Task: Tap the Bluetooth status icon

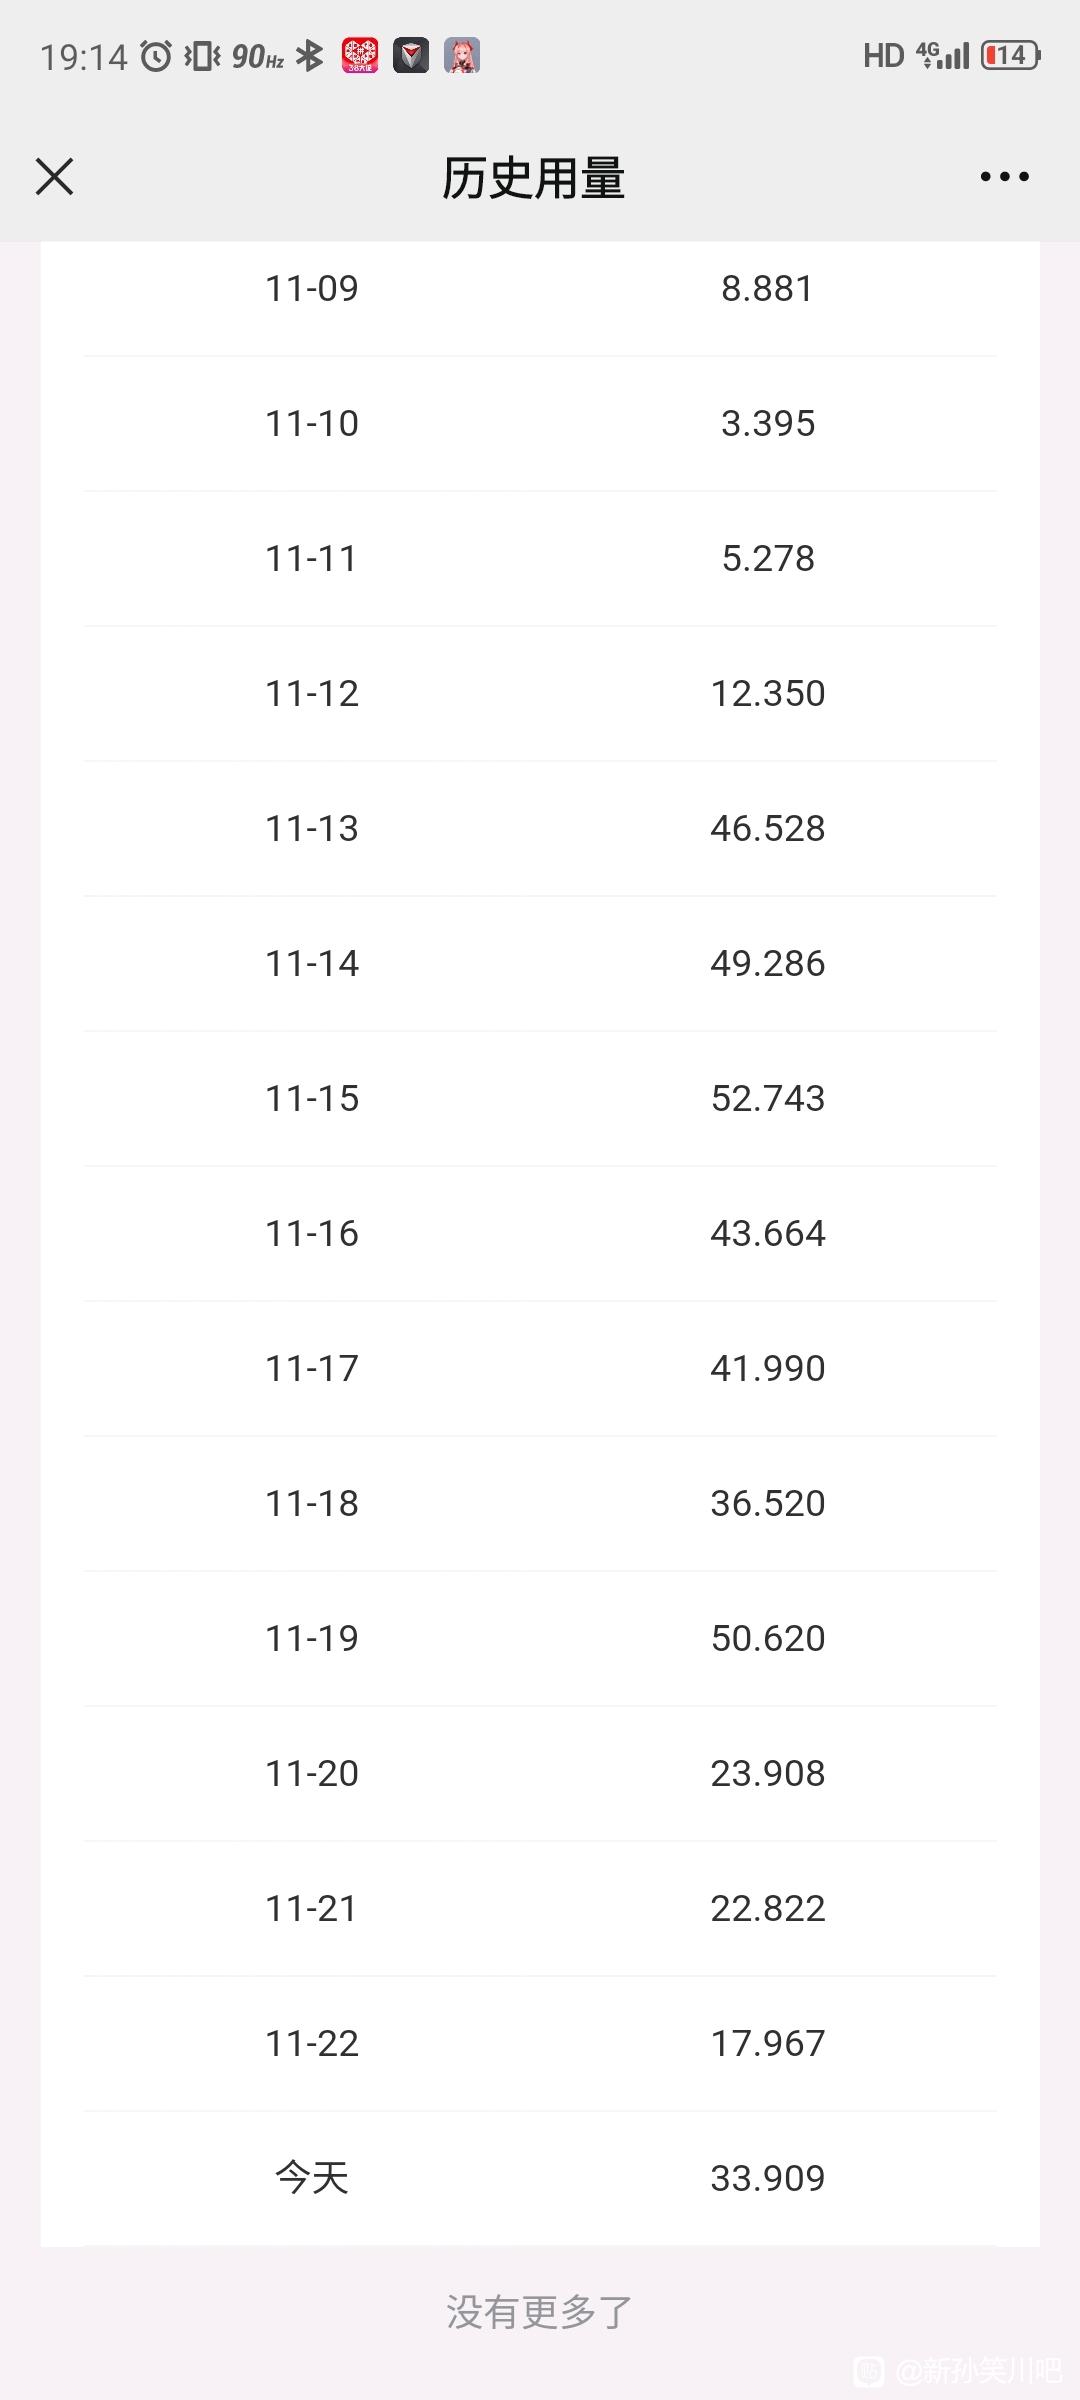Action: click(x=310, y=56)
